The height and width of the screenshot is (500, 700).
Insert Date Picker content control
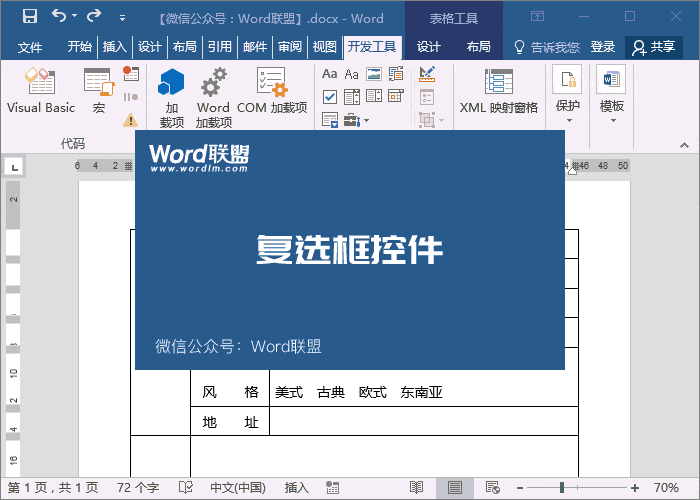(x=396, y=96)
